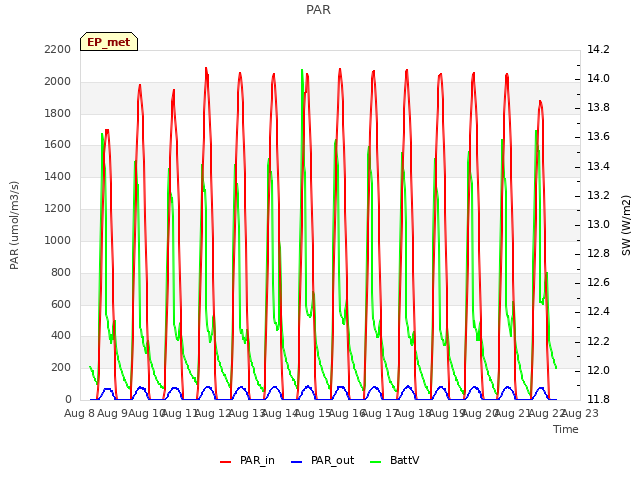The height and width of the screenshot is (480, 640).
Task: Click the 600 left-axis tick
Action: click(61, 304)
